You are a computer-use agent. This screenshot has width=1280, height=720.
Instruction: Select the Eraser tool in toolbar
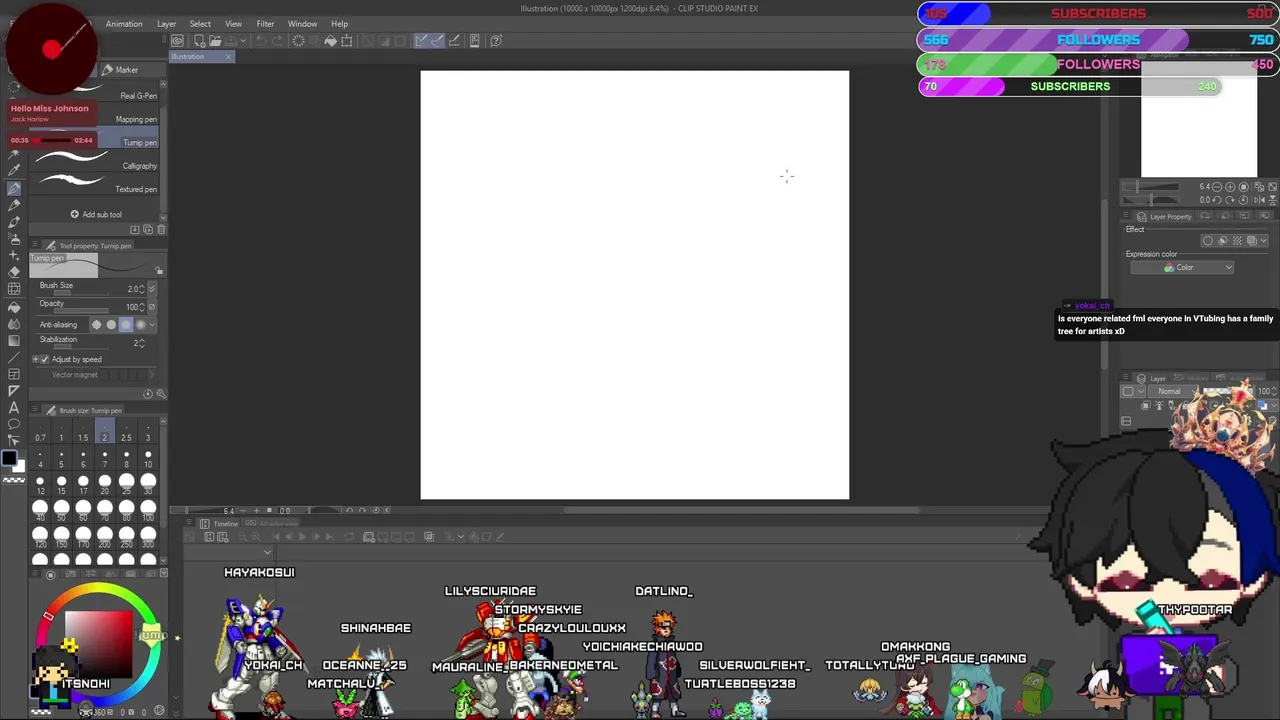click(x=14, y=272)
